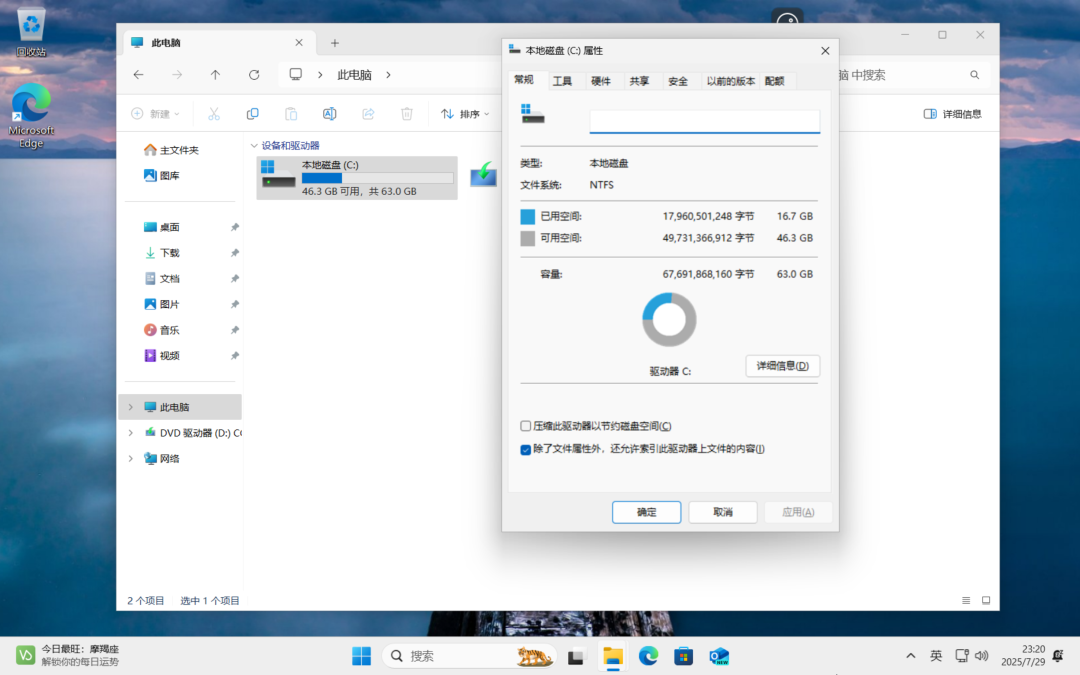The image size is (1080, 675).
Task: Switch to the 安全 tab
Action: click(678, 81)
